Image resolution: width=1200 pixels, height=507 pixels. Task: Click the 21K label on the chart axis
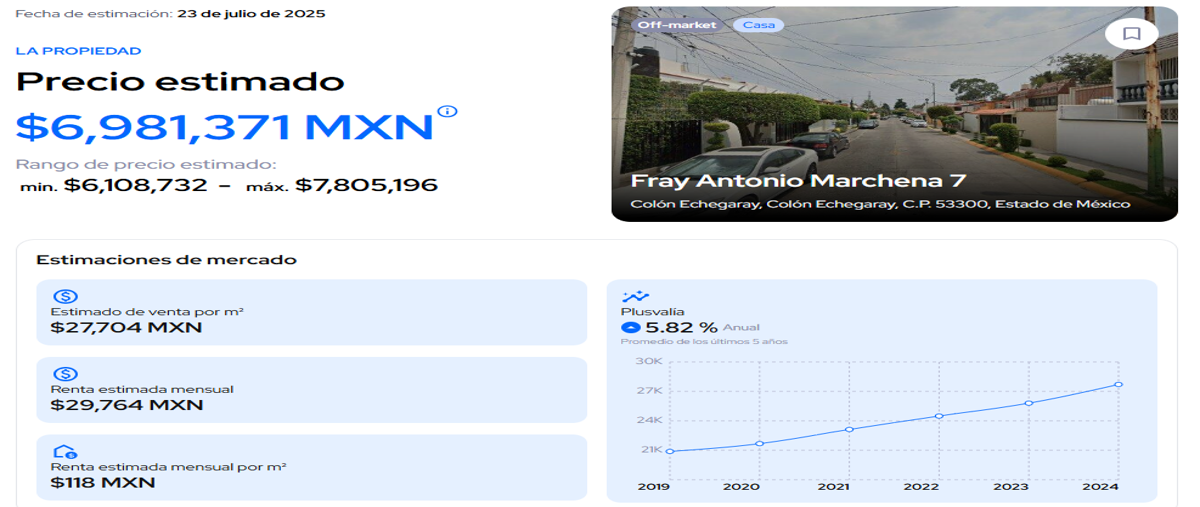[650, 450]
